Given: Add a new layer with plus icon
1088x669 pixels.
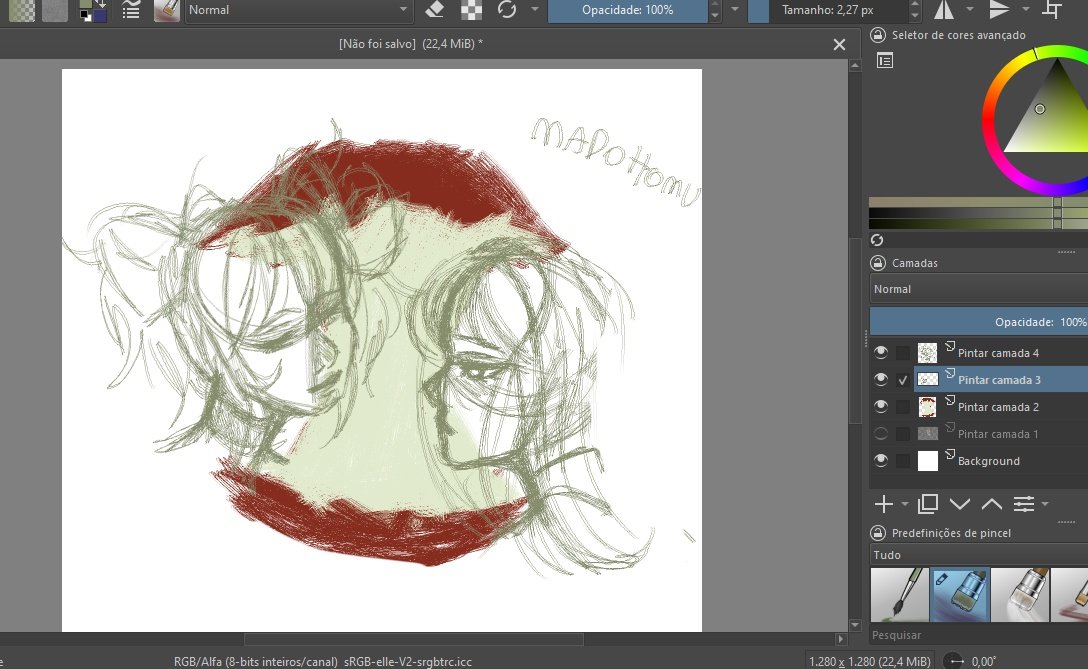Looking at the screenshot, I should [x=883, y=504].
